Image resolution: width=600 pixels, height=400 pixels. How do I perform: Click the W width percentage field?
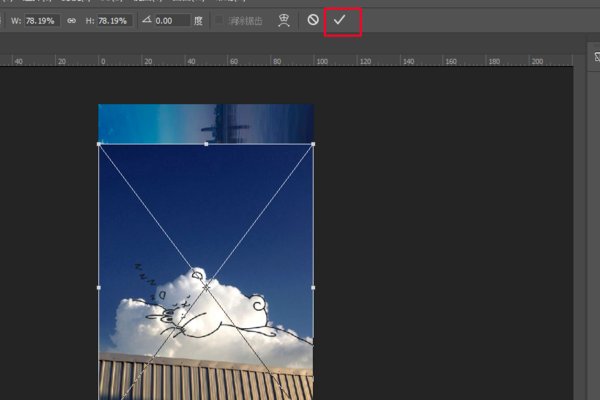[41, 20]
